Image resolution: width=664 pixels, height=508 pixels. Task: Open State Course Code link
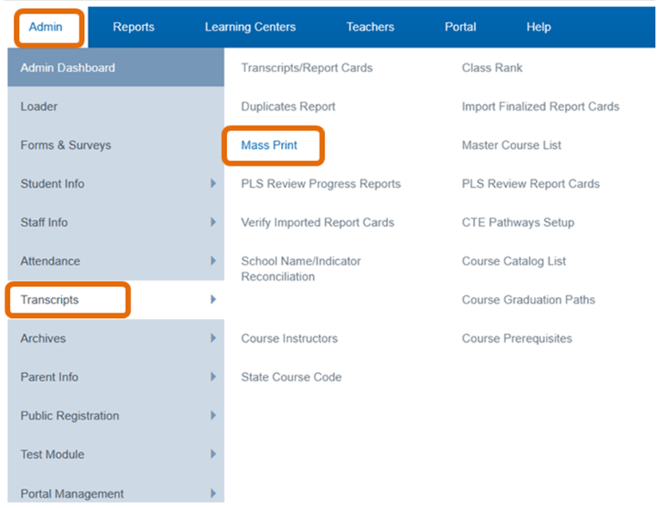[x=291, y=377]
